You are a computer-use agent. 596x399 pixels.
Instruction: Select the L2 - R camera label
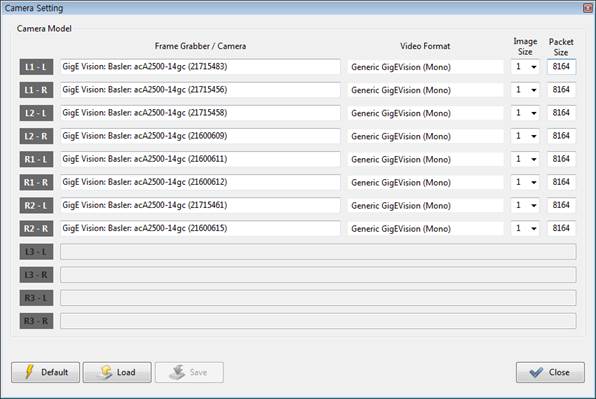click(x=36, y=136)
